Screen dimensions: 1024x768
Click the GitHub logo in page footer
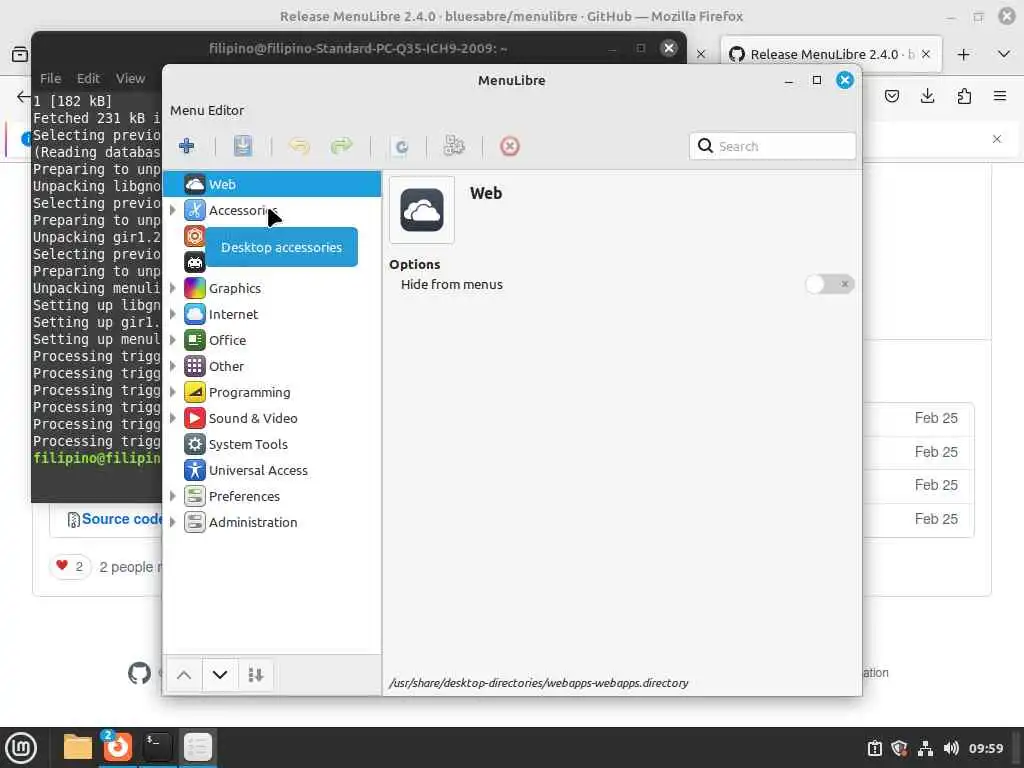tap(139, 673)
